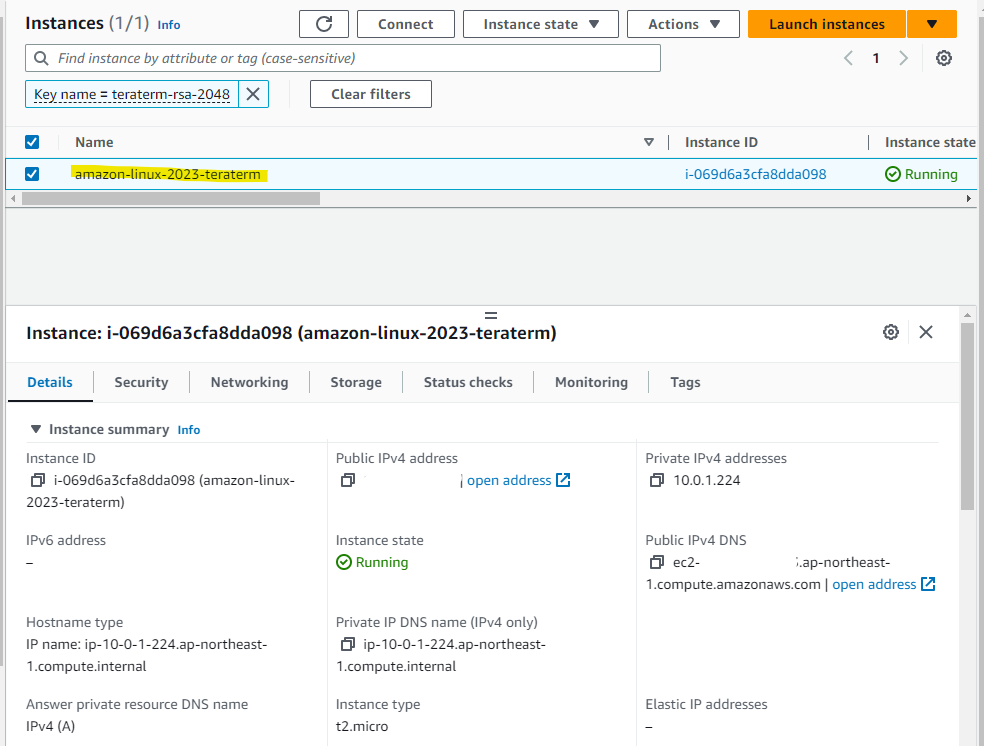Click the Connect button
Screen dimensions: 984x746
coord(405,23)
